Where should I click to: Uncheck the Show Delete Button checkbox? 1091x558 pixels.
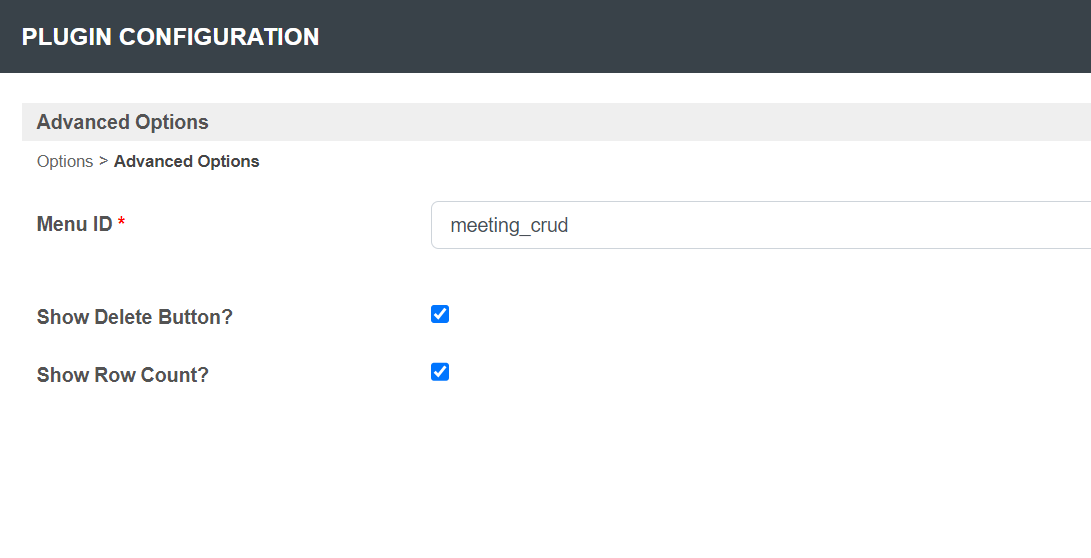[440, 314]
